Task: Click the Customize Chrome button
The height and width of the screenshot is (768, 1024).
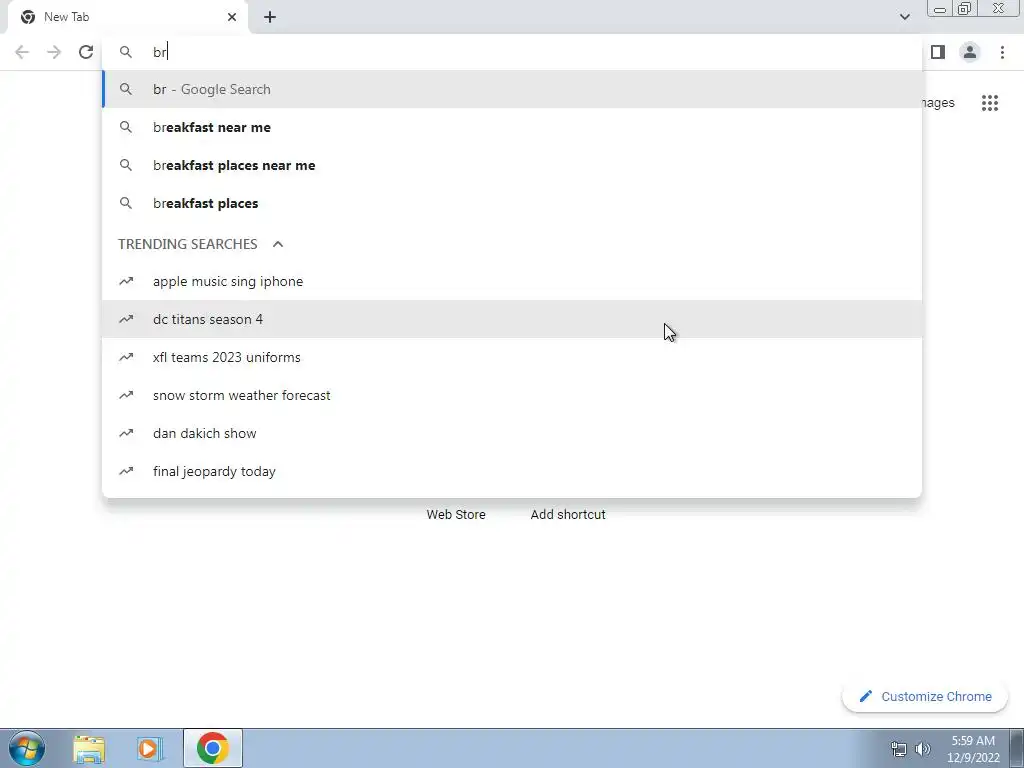Action: coord(925,697)
